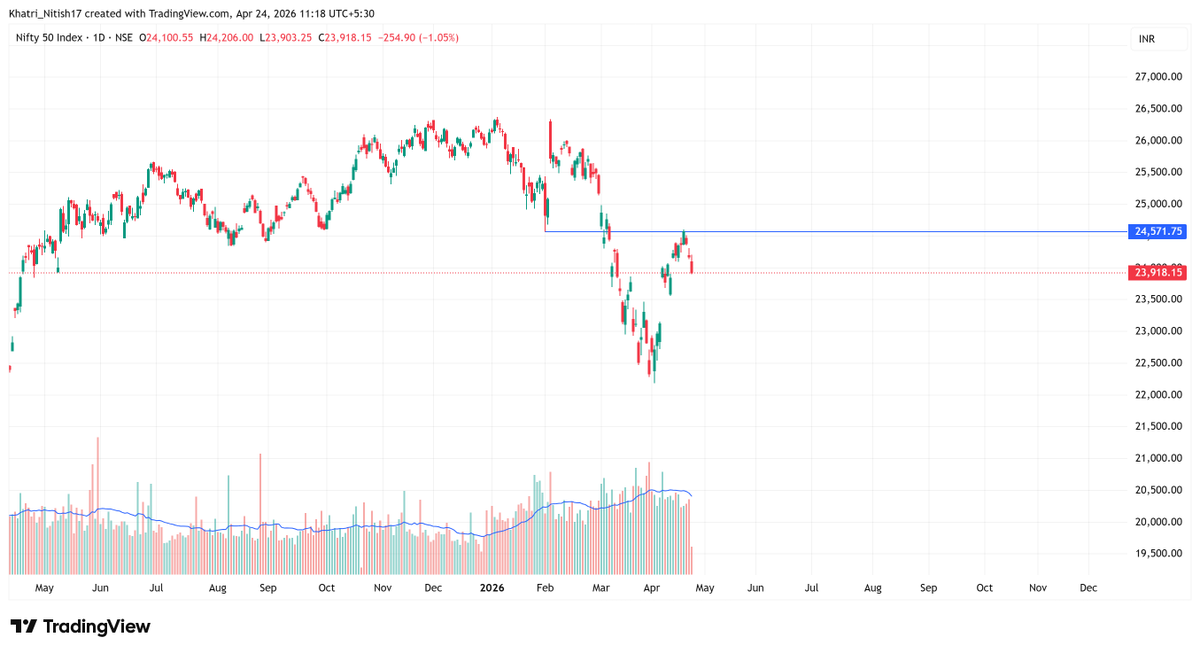Click the TradingView logo icon

[x=22, y=625]
